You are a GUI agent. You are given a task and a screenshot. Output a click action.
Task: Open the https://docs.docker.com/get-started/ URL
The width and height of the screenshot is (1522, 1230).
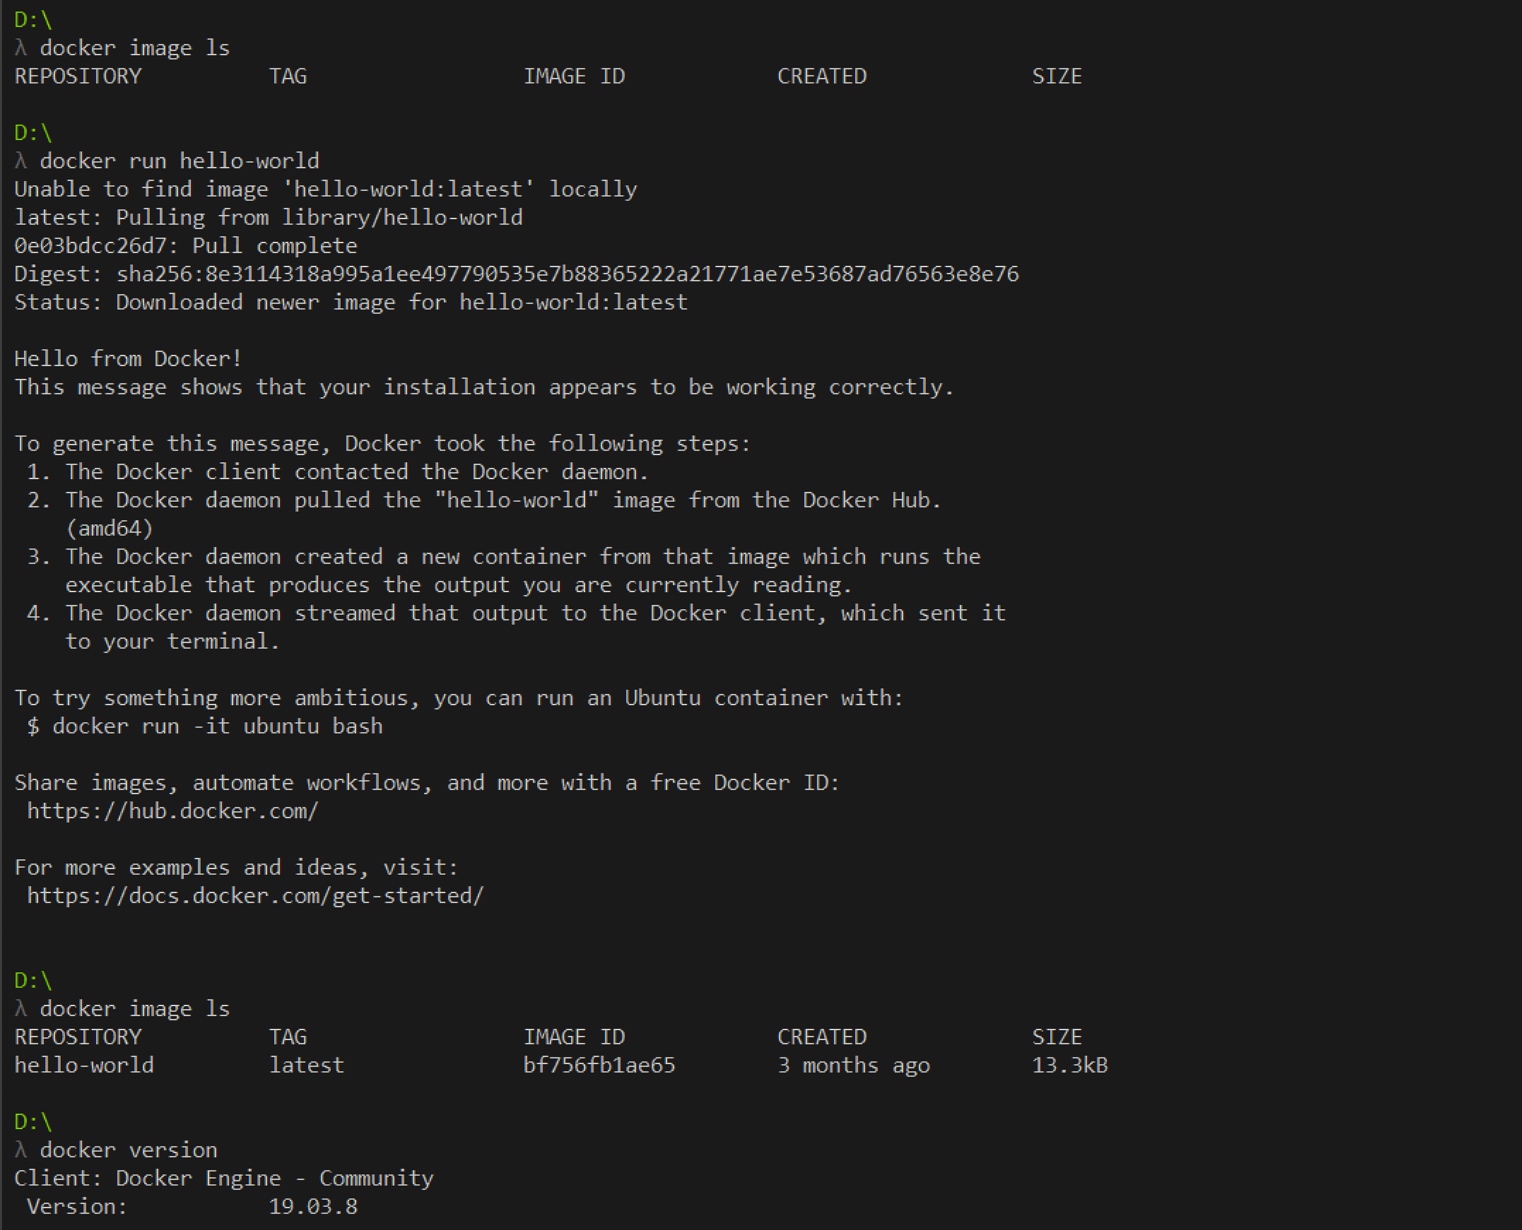(x=255, y=896)
